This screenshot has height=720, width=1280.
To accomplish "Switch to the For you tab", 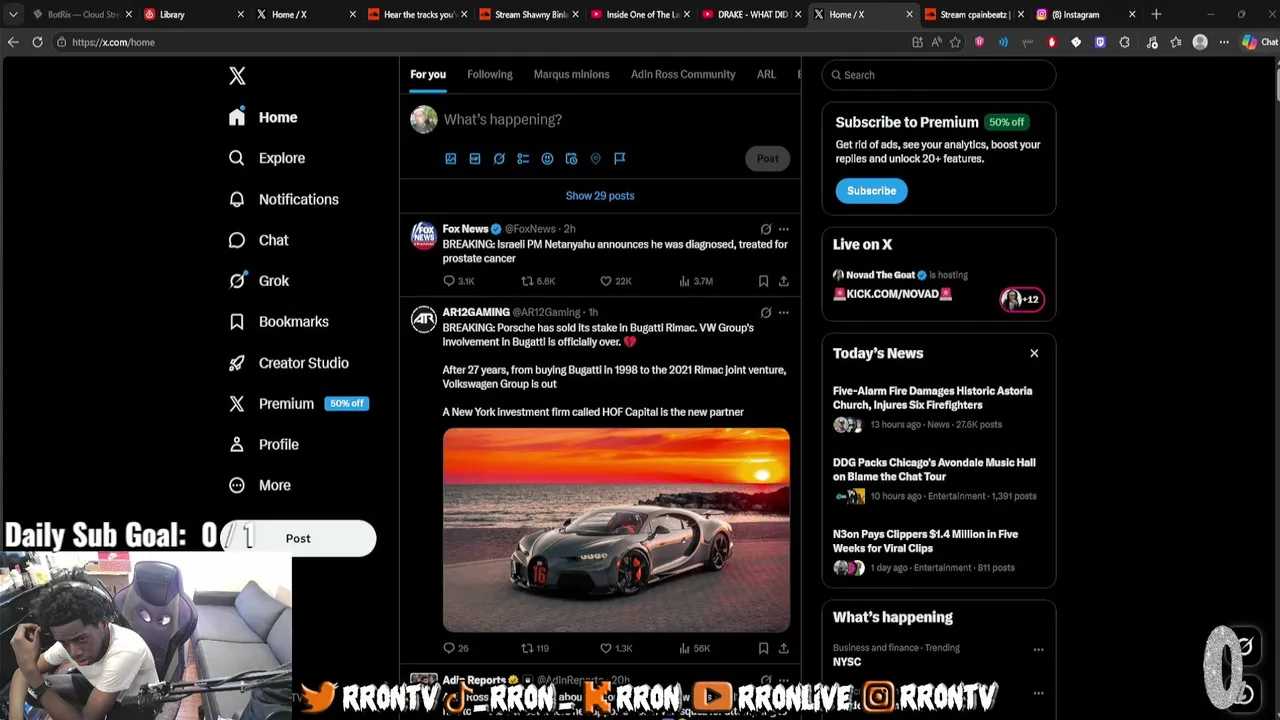I will (428, 74).
